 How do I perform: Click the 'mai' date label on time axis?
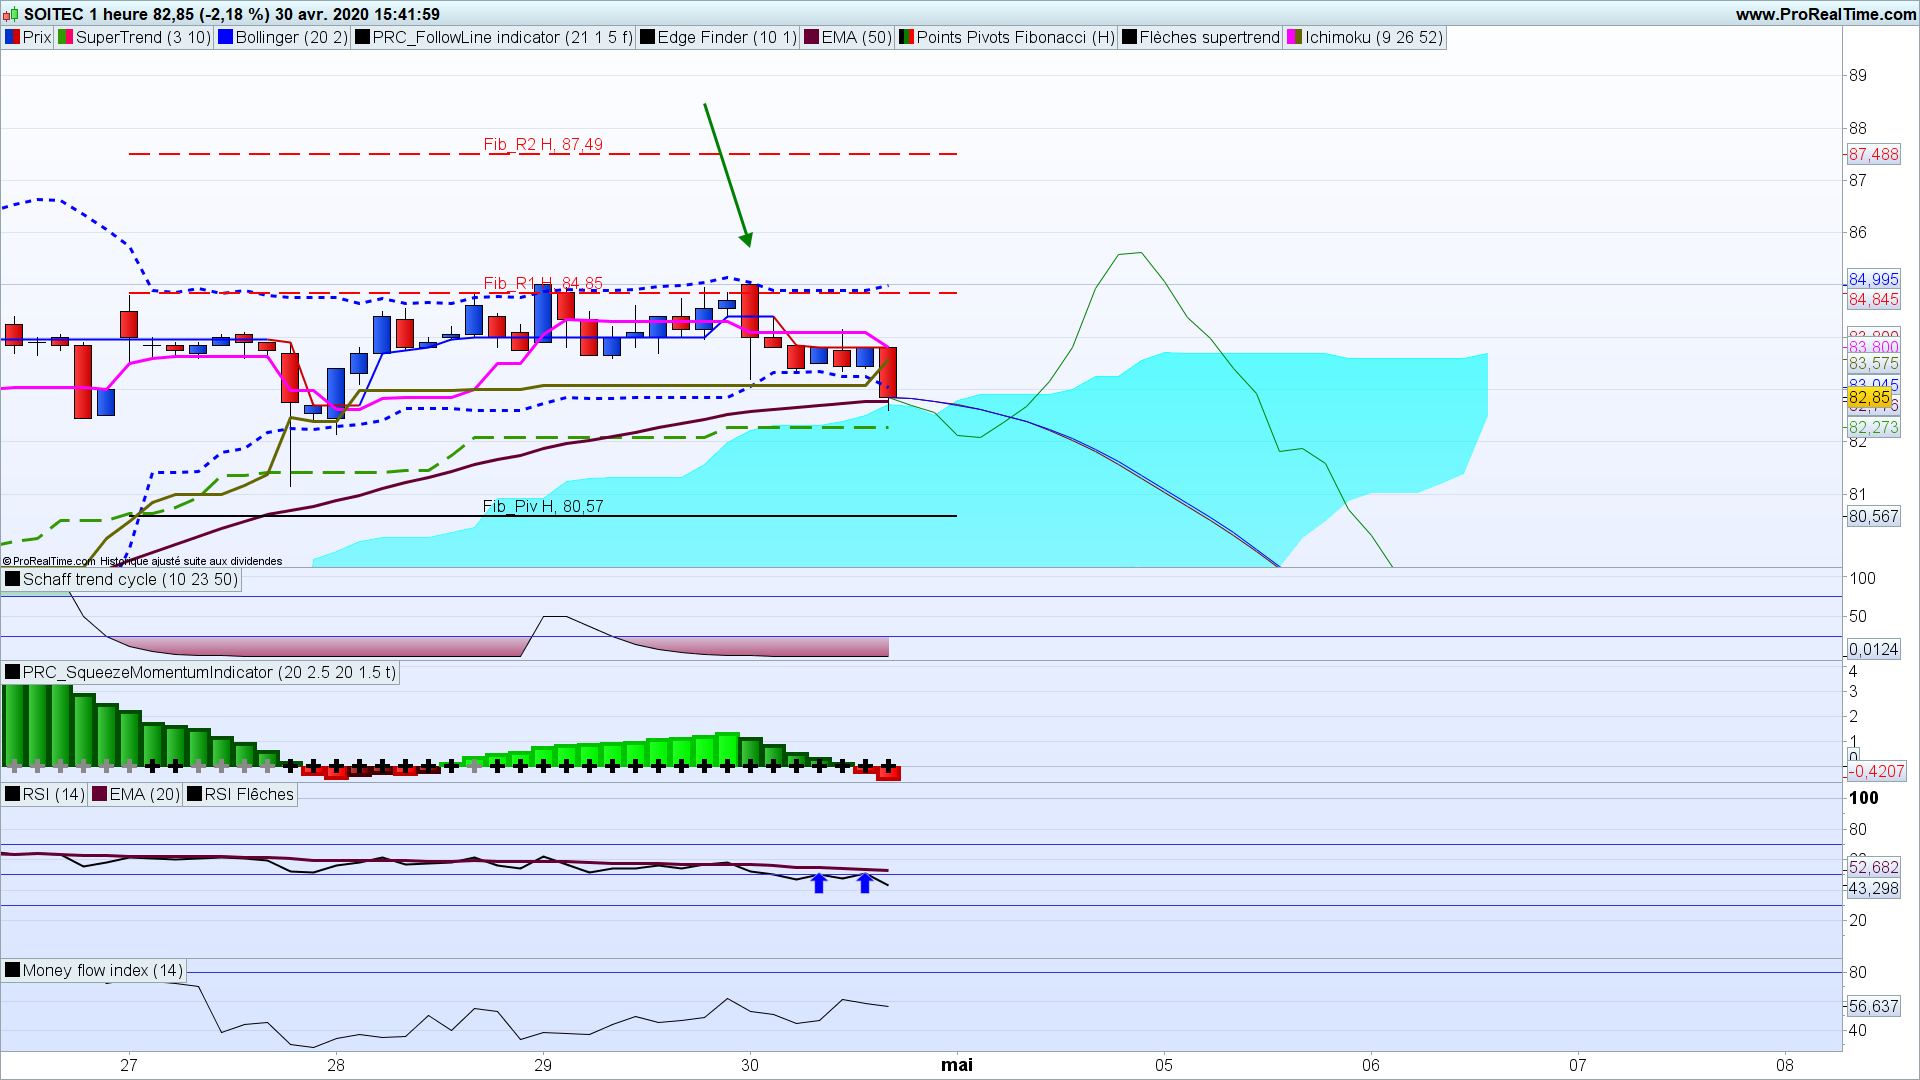click(956, 1064)
